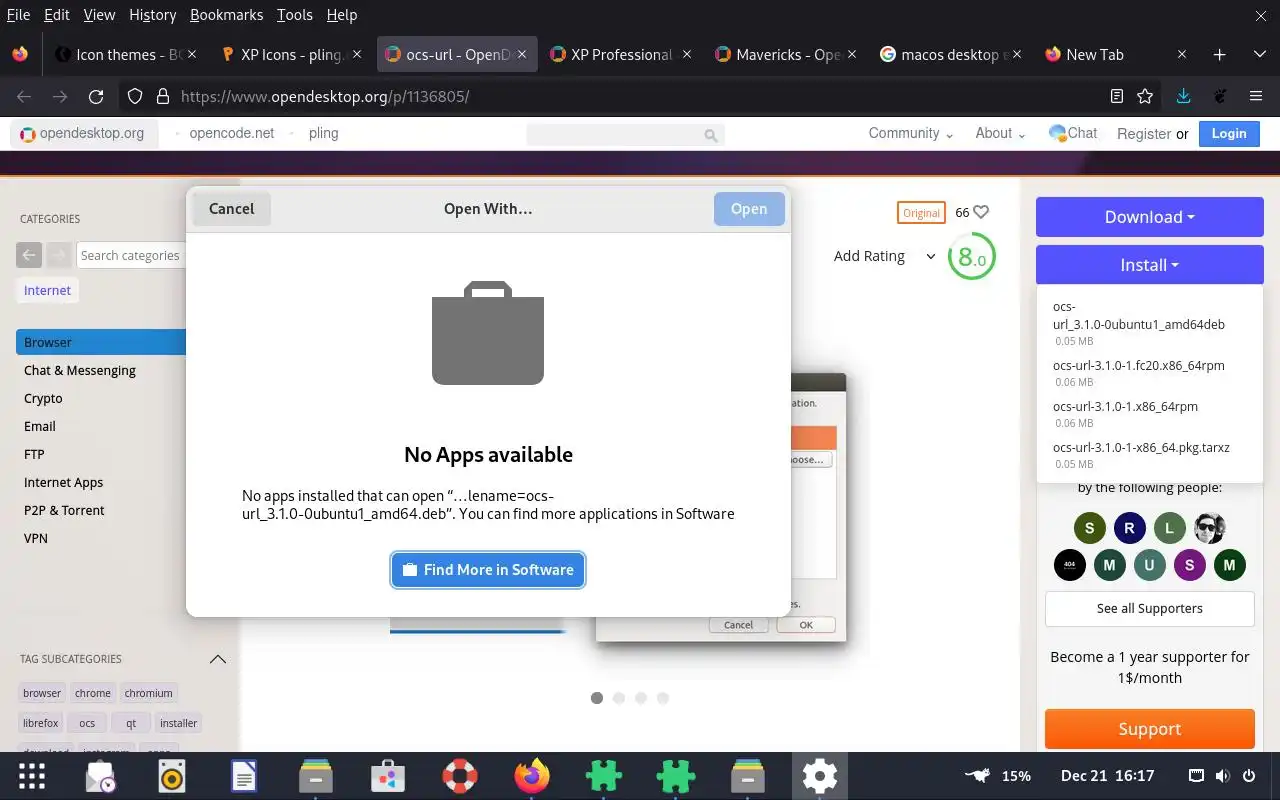Click the opendesktop site search box

tap(625, 134)
